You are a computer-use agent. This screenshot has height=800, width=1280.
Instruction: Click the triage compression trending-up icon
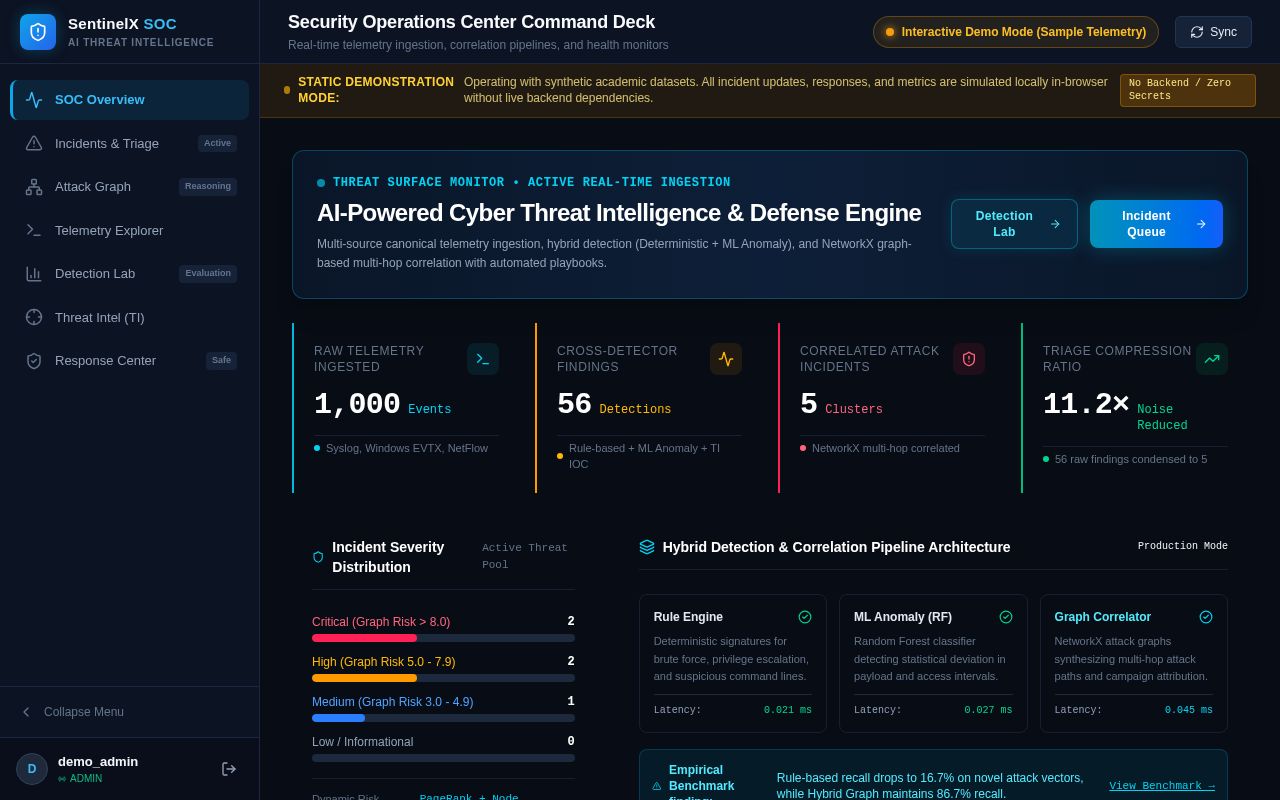click(1212, 359)
